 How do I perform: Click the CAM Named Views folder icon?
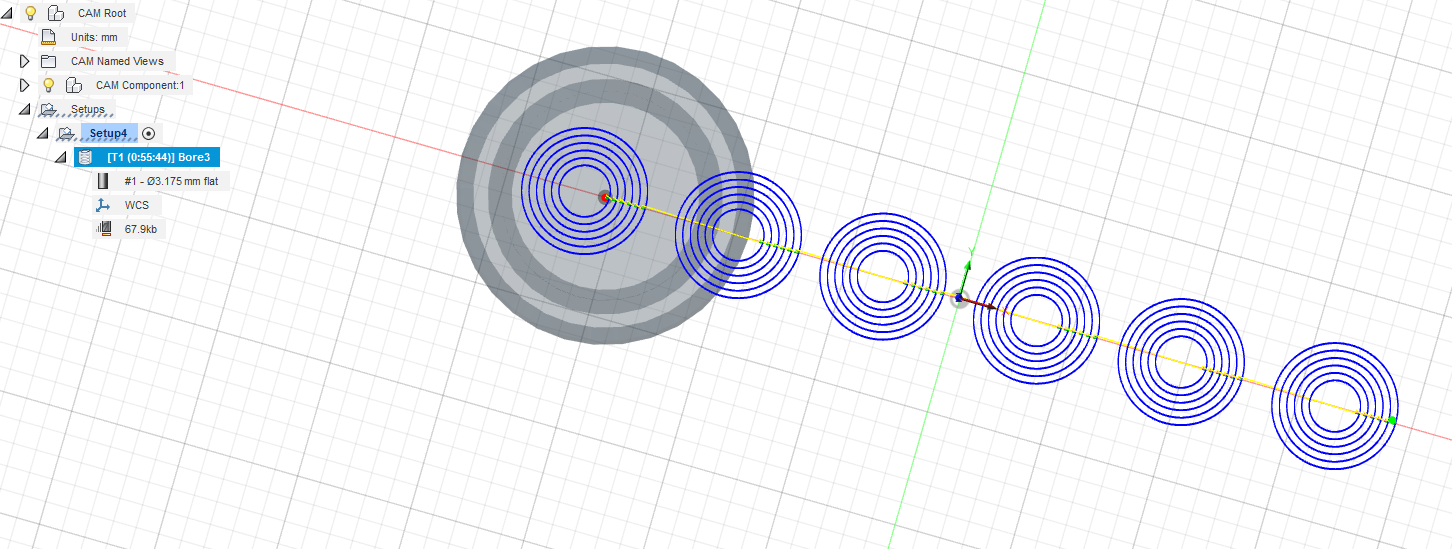pos(48,61)
